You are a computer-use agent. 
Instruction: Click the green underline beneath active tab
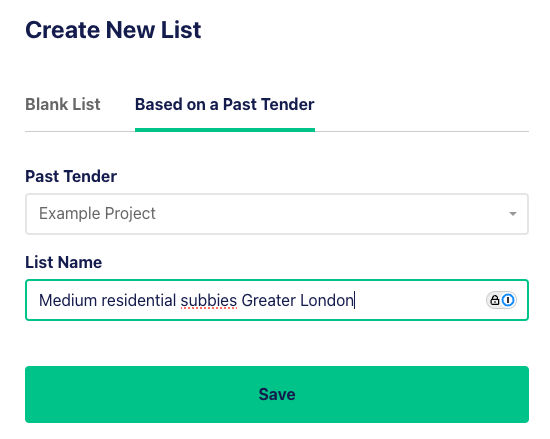coord(225,130)
